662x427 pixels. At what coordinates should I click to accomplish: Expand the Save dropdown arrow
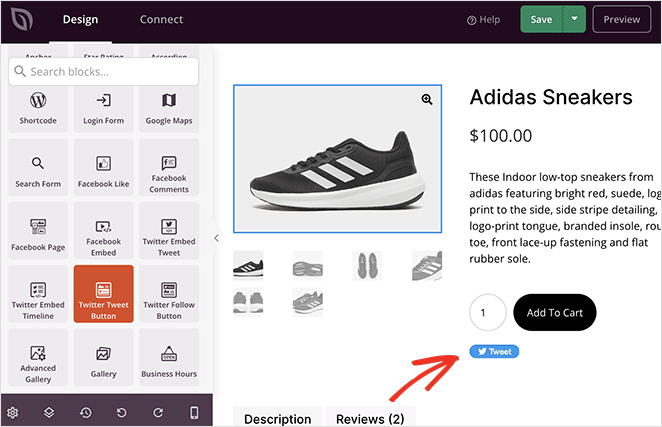(574, 19)
